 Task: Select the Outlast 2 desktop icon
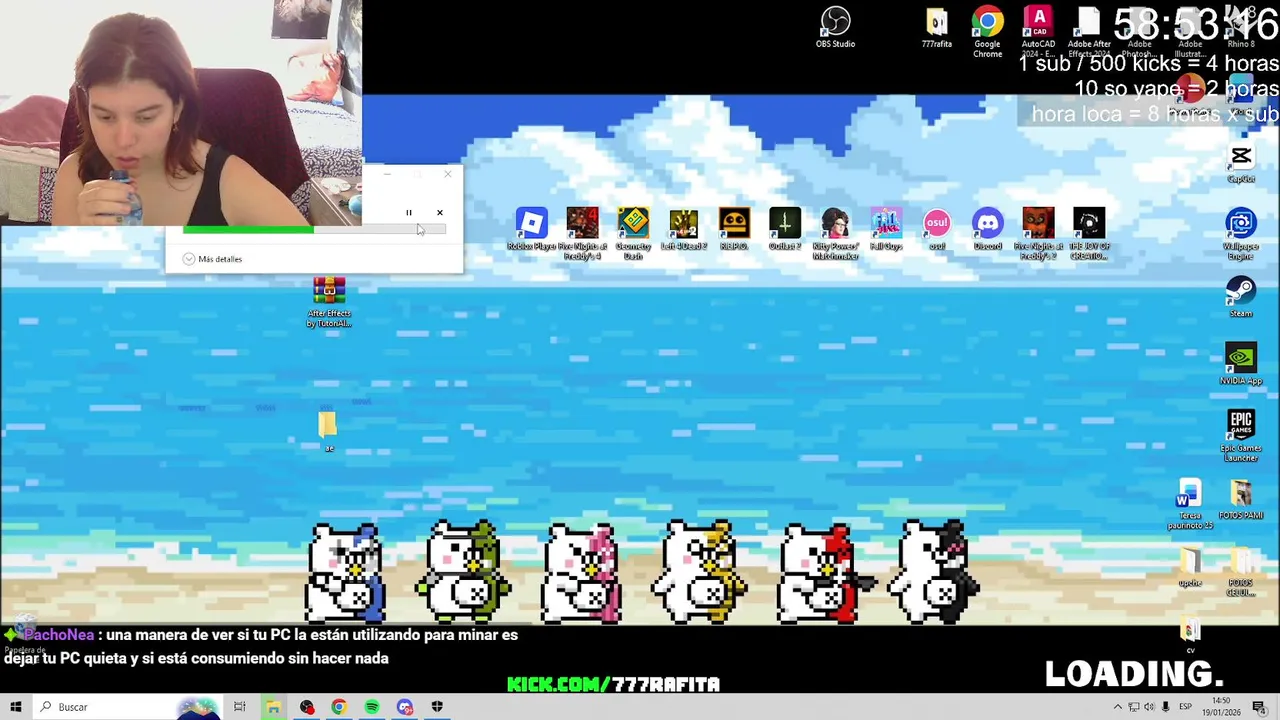click(x=785, y=229)
